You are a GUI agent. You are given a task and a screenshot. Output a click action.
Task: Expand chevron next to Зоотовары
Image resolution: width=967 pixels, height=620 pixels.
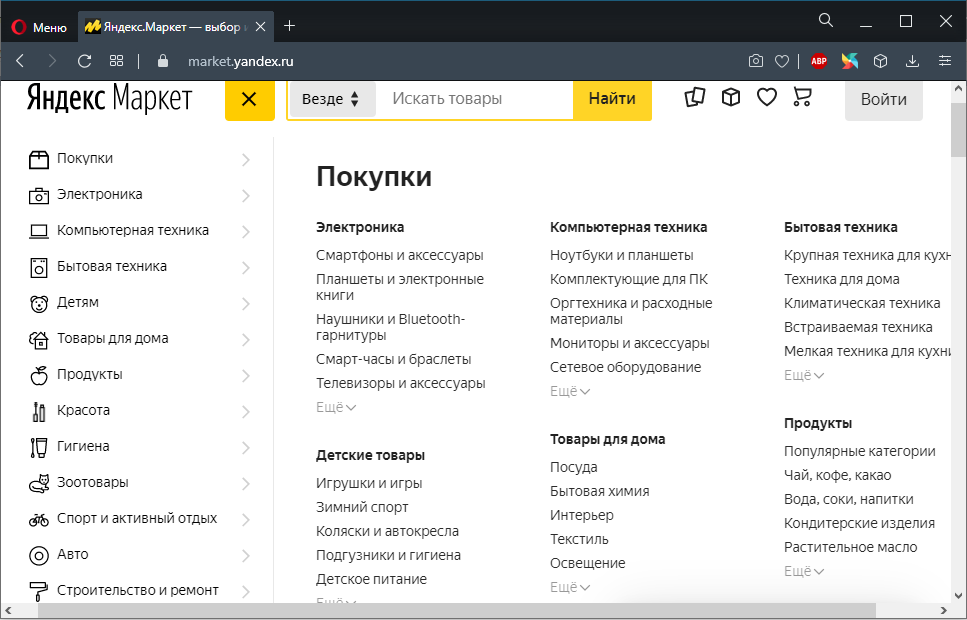click(245, 484)
